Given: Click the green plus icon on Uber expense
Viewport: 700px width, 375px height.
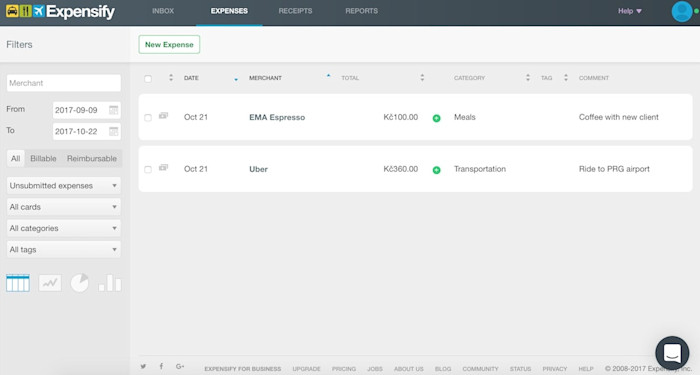Looking at the screenshot, I should pos(437,170).
